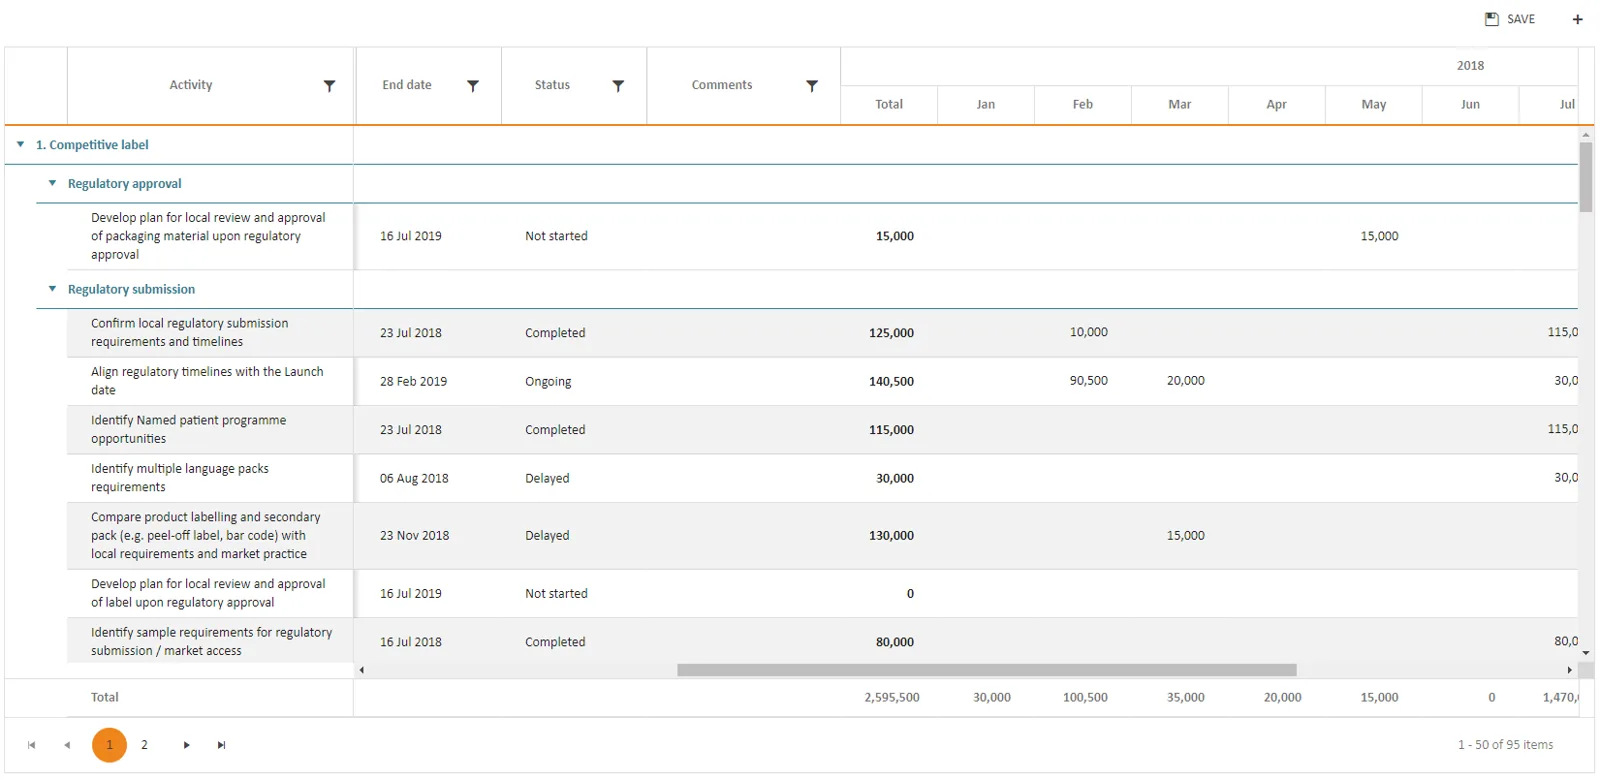The image size is (1600, 780).
Task: Click the Apr column header
Action: click(x=1277, y=104)
